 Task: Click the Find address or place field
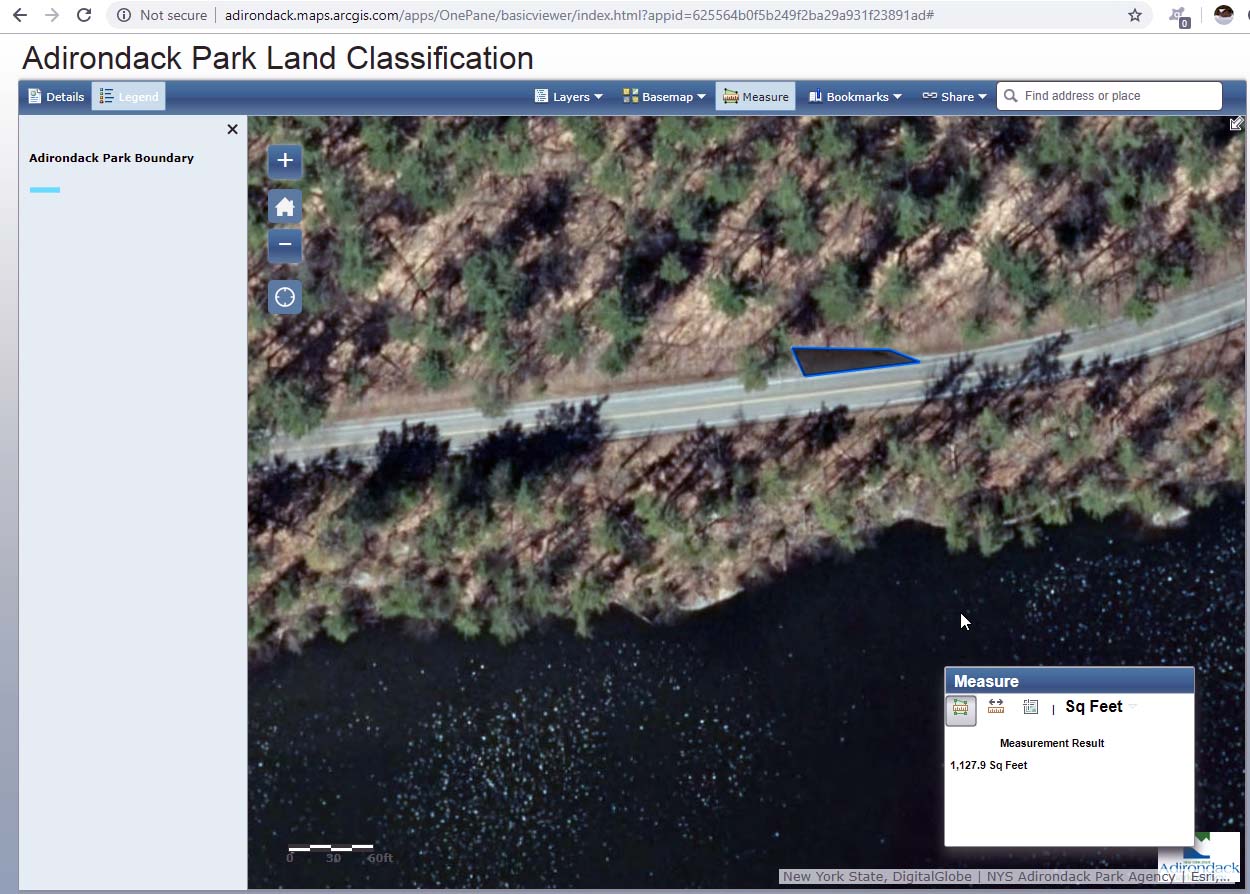click(1117, 96)
